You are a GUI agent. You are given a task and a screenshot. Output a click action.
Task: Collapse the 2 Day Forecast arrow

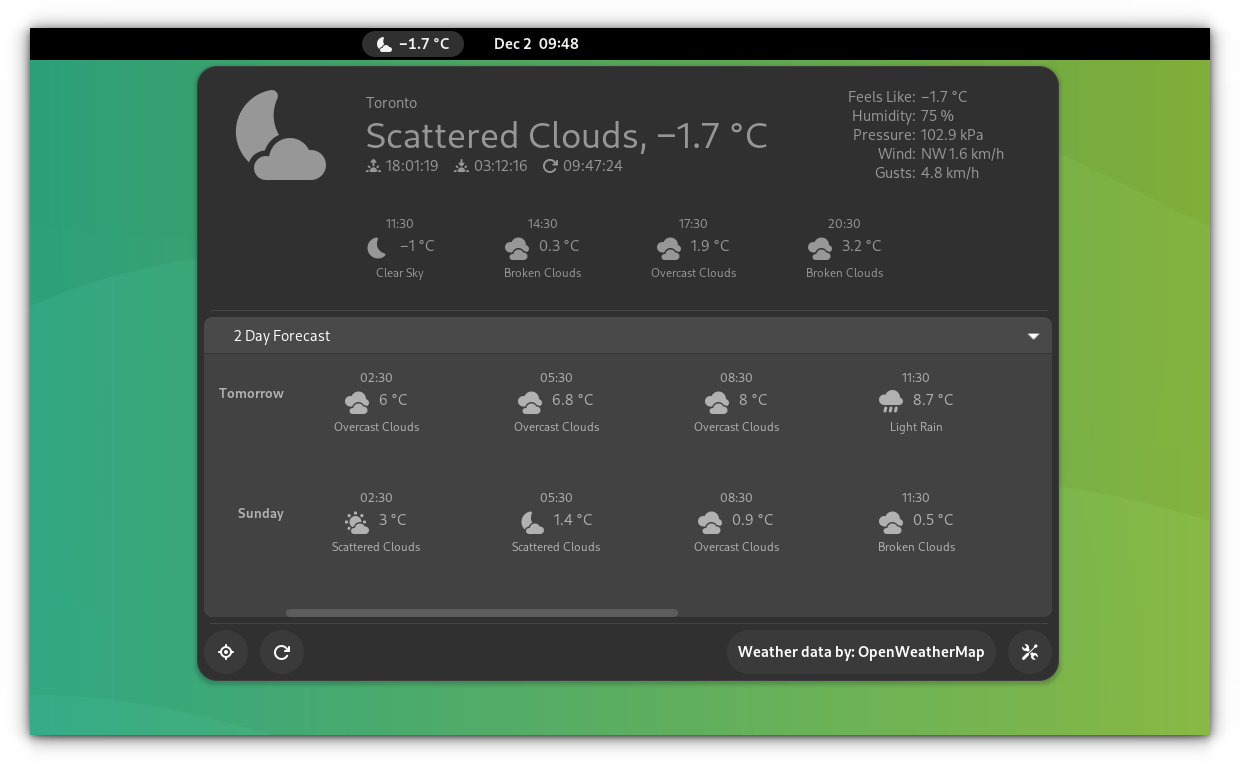coord(1033,336)
